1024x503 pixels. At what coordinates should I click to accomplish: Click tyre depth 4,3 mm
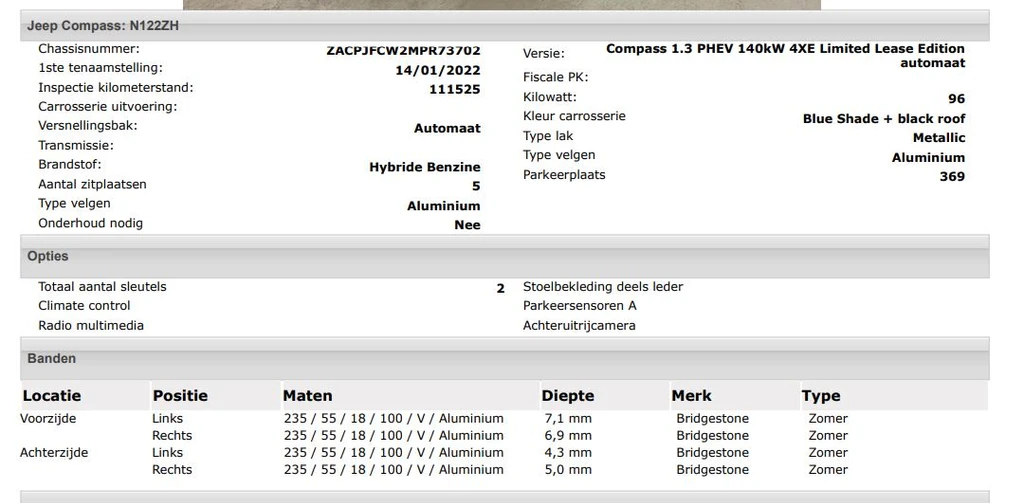(568, 453)
